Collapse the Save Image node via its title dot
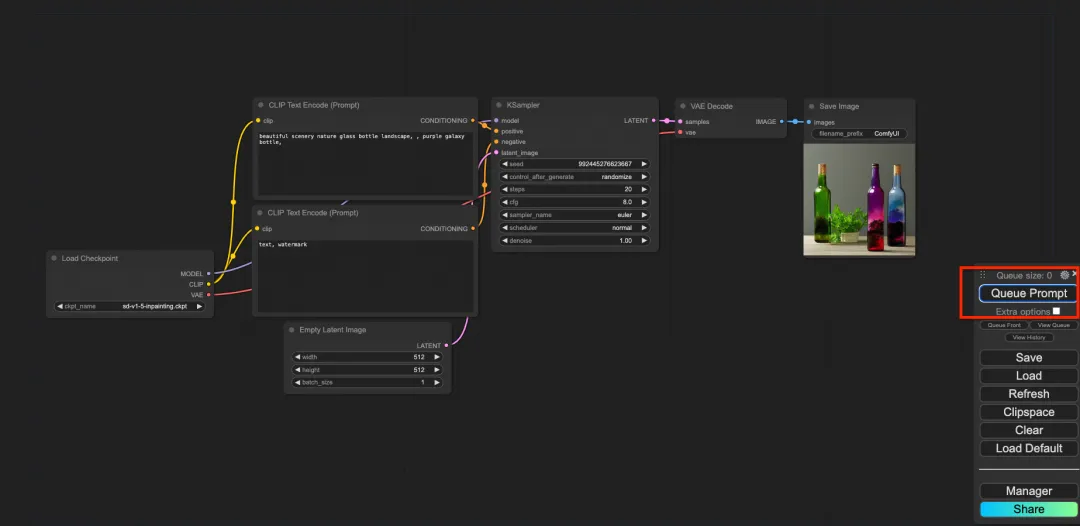 click(811, 106)
